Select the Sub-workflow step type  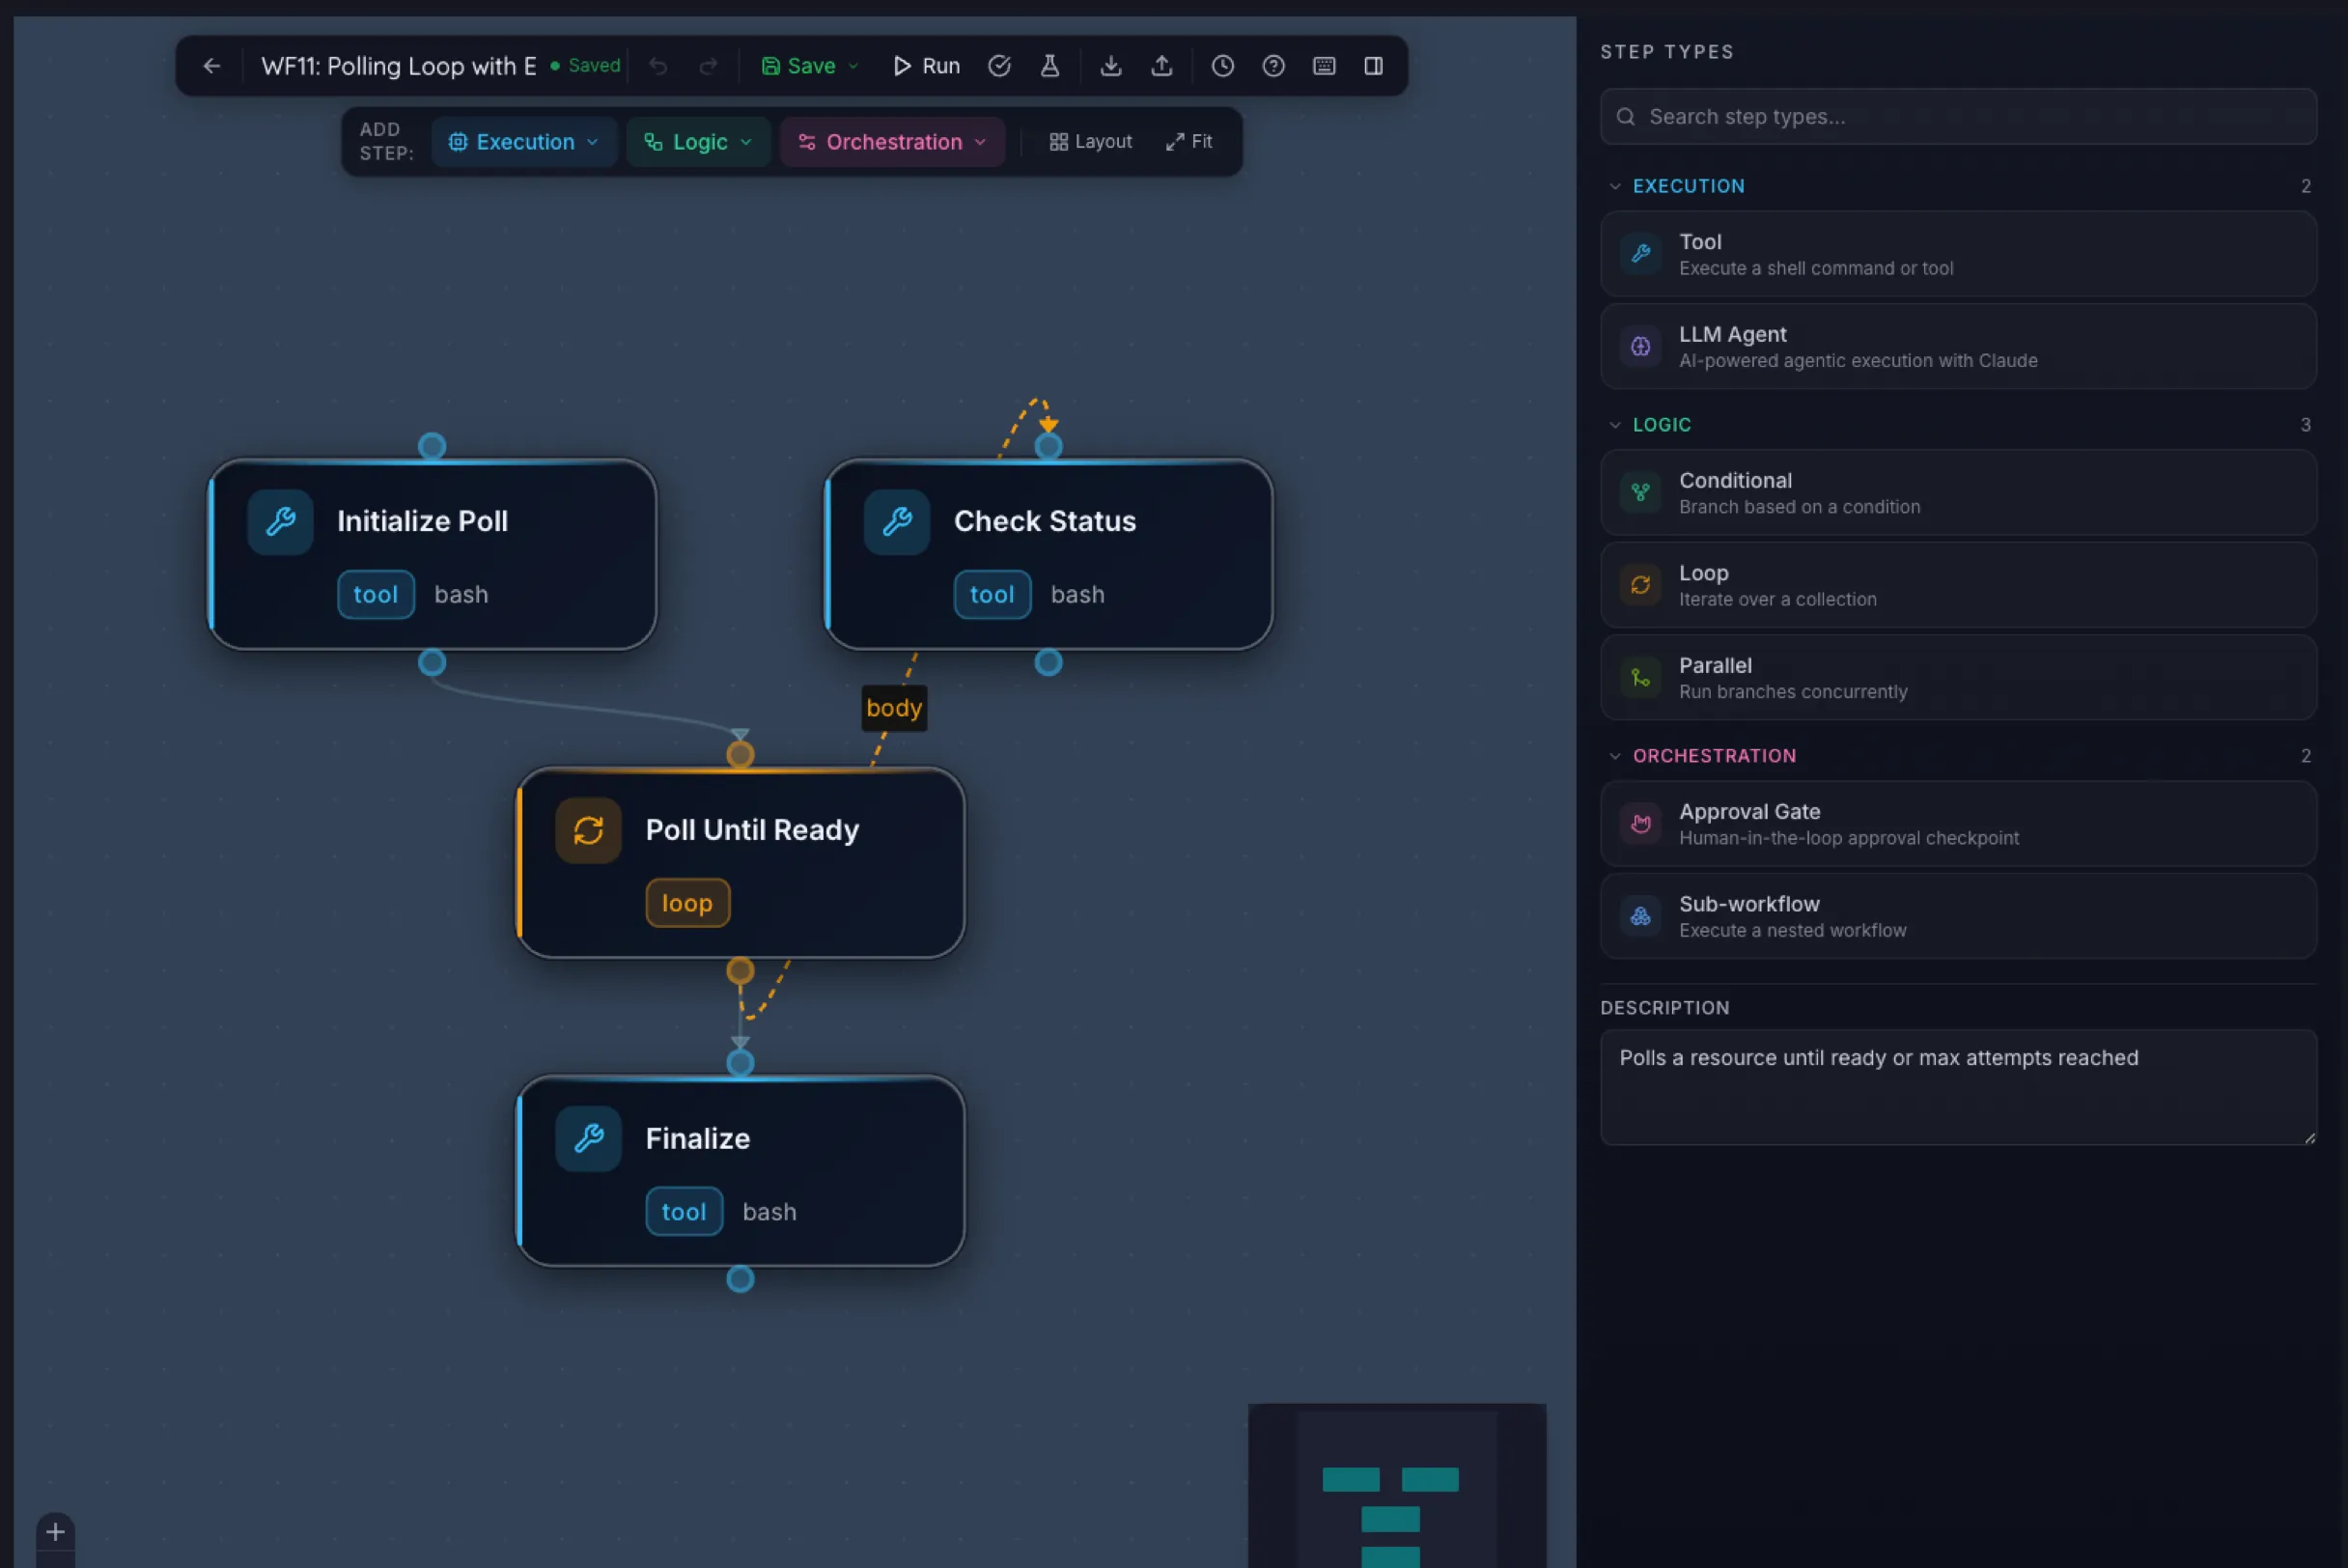pyautogui.click(x=1957, y=916)
